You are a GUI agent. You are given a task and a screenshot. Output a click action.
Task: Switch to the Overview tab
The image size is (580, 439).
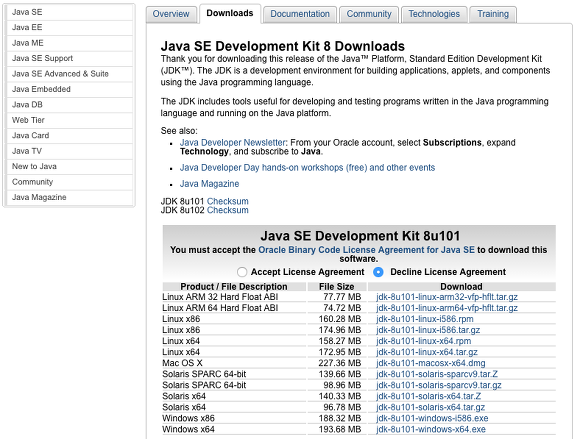[x=171, y=14]
